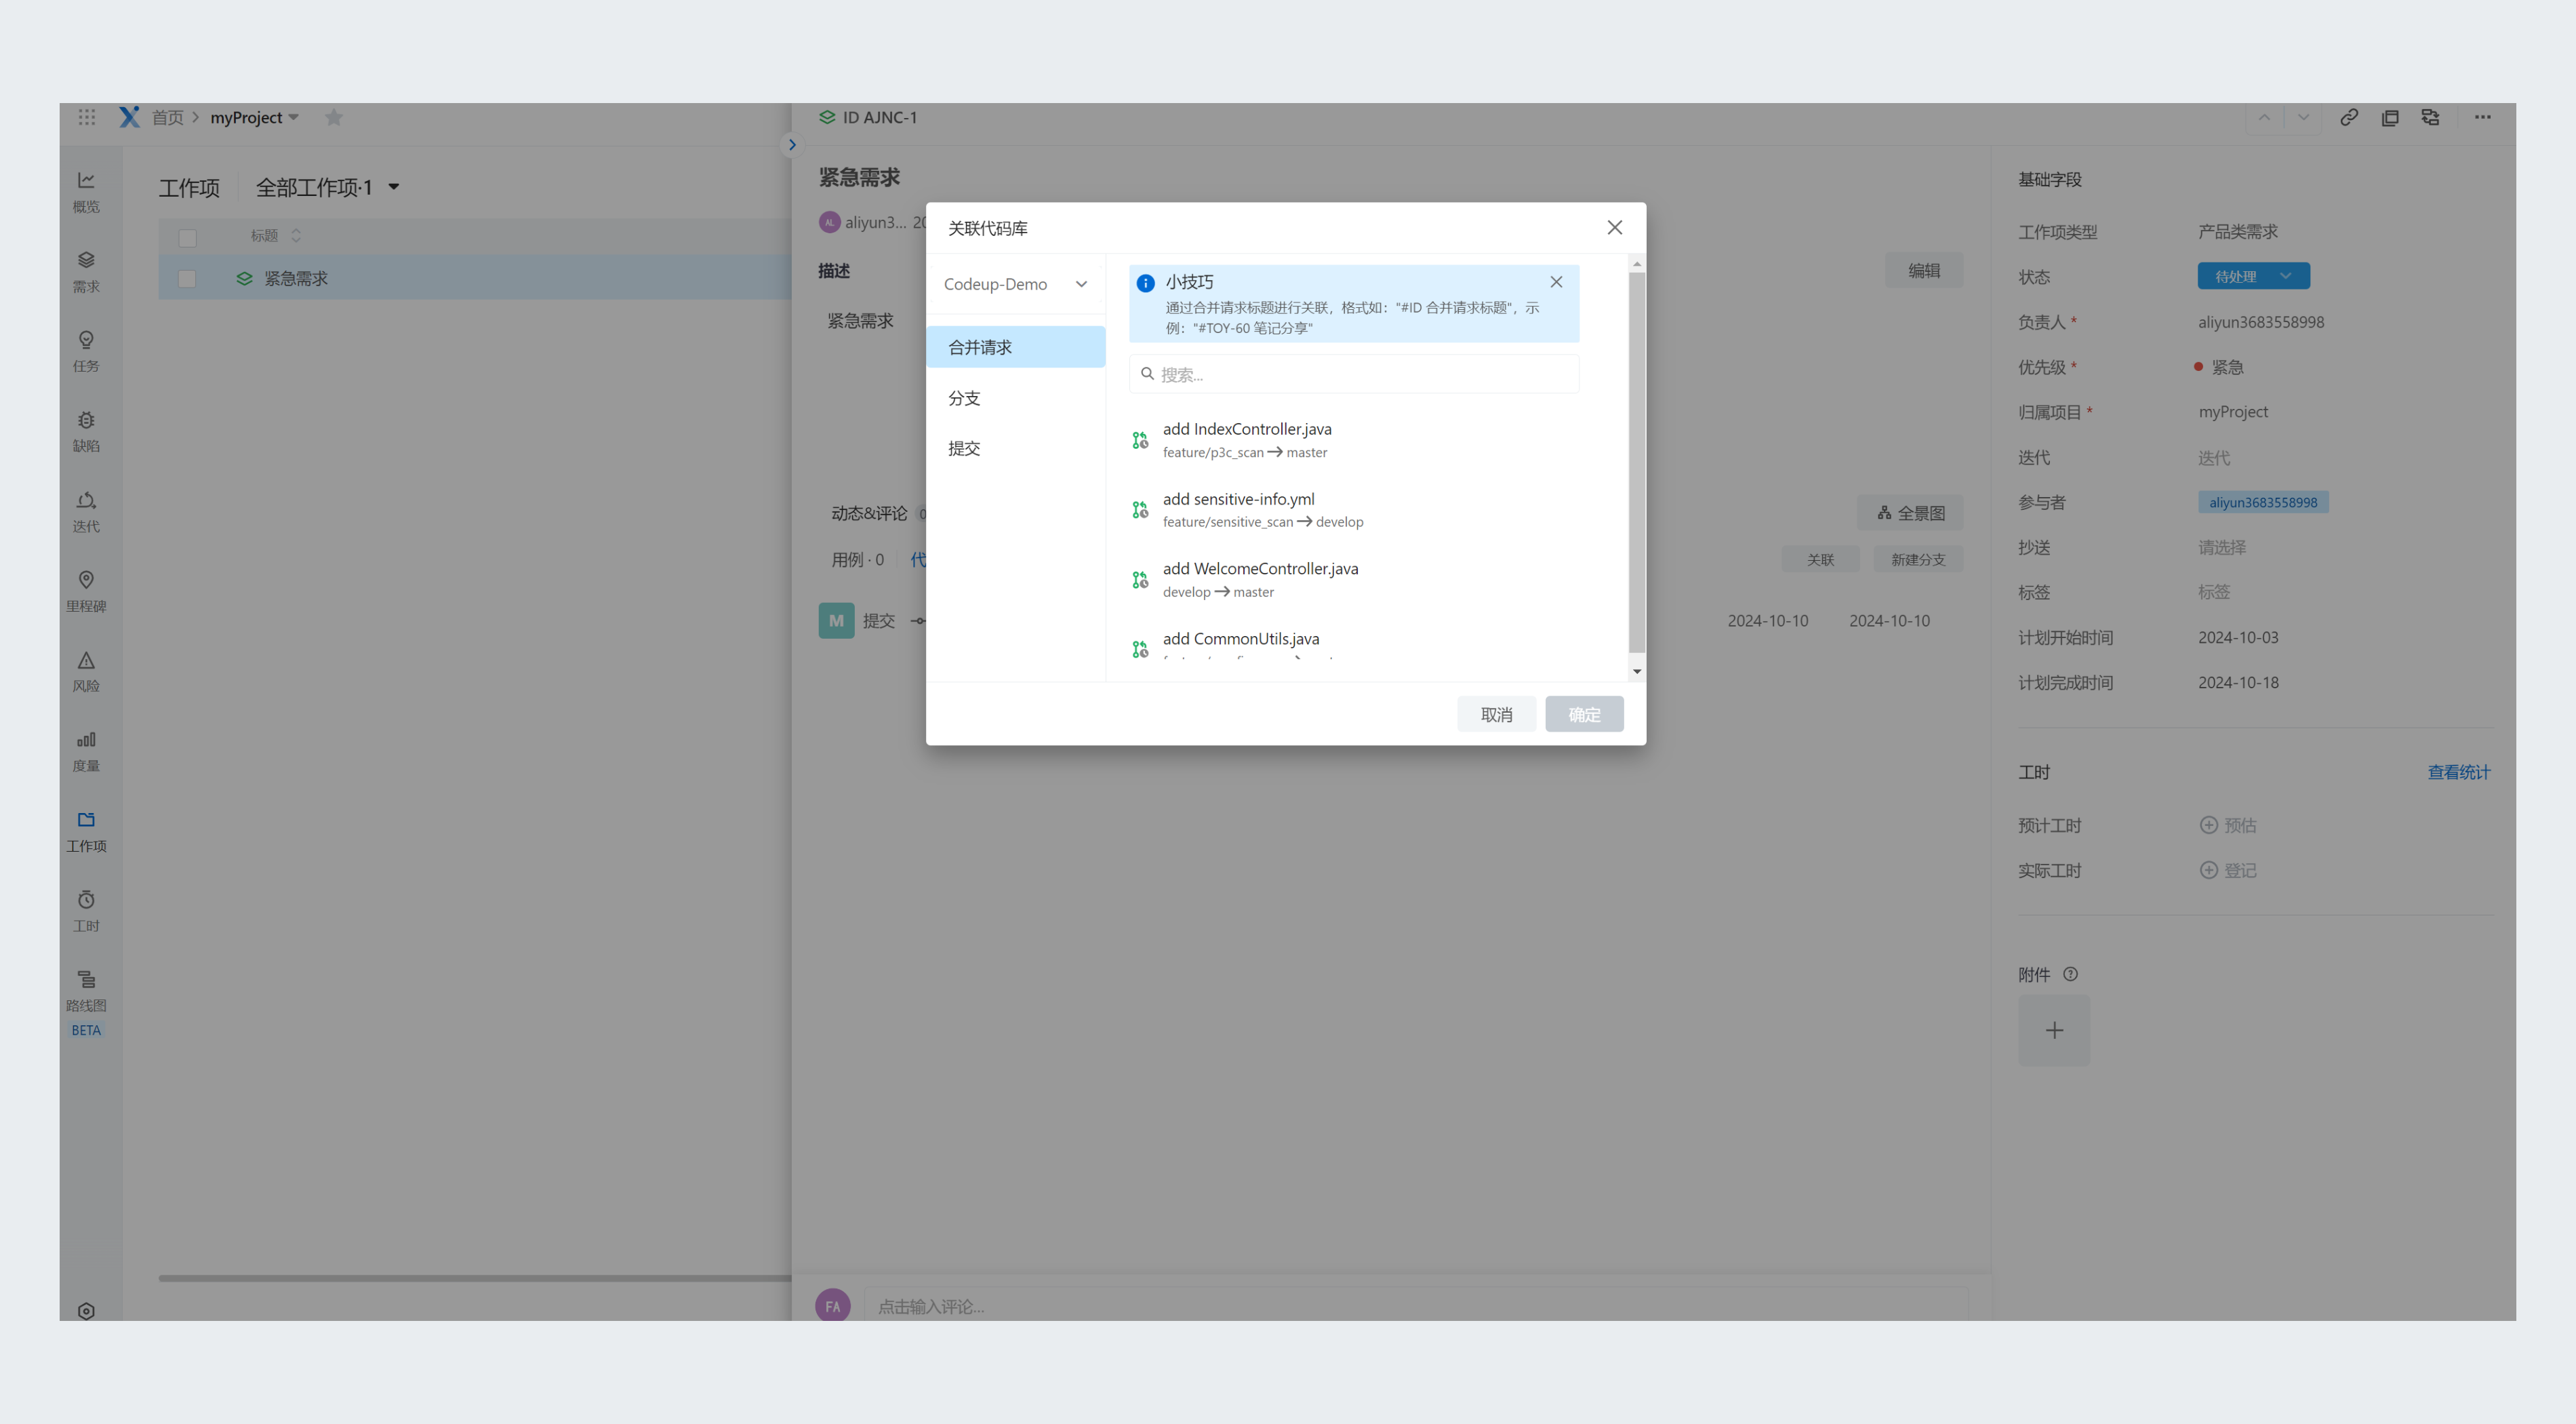Screen dimensions: 2576x1424
Task: Click the duplicate work item icon
Action: 2390,117
